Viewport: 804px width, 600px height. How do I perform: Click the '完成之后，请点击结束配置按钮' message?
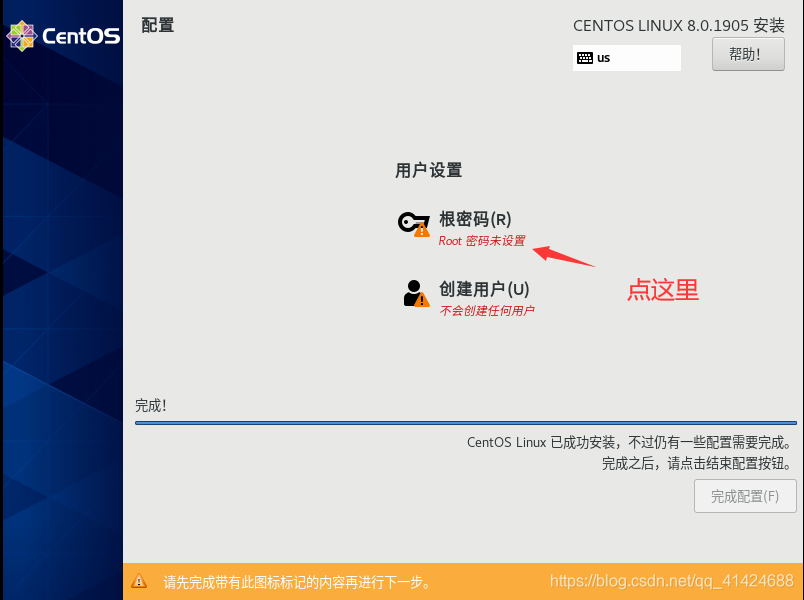click(696, 464)
